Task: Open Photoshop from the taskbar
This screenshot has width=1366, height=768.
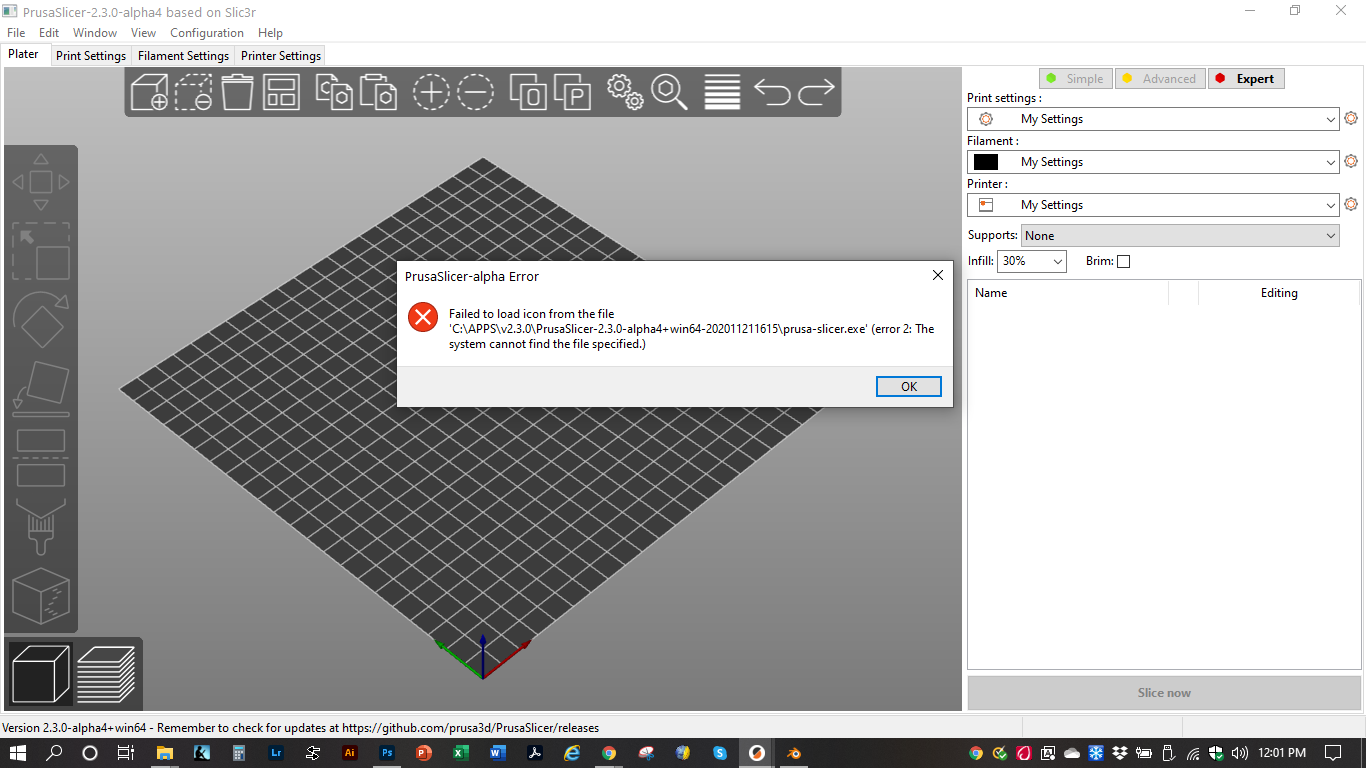Action: click(386, 753)
